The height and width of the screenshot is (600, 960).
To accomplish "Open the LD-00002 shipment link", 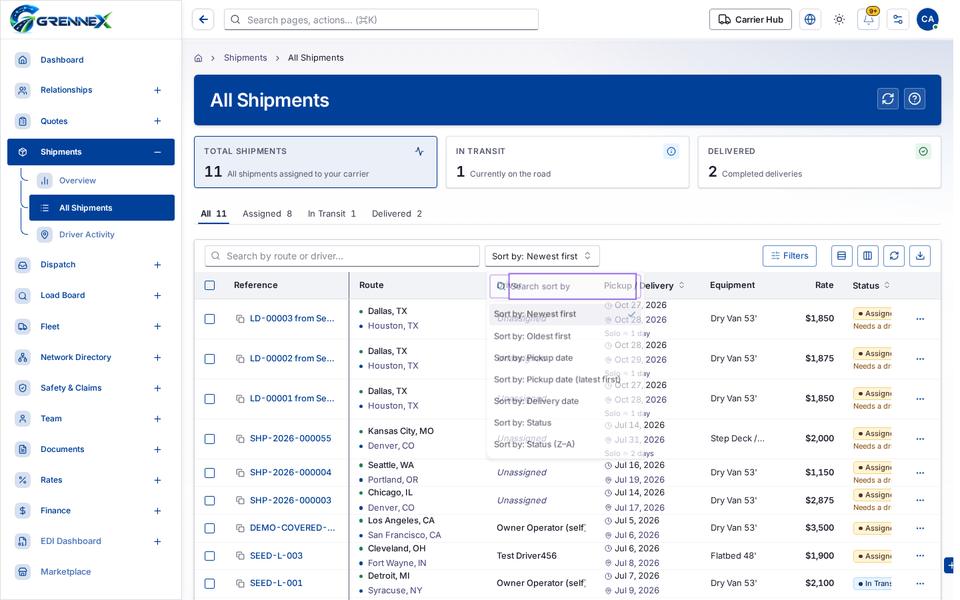I will [x=292, y=358].
